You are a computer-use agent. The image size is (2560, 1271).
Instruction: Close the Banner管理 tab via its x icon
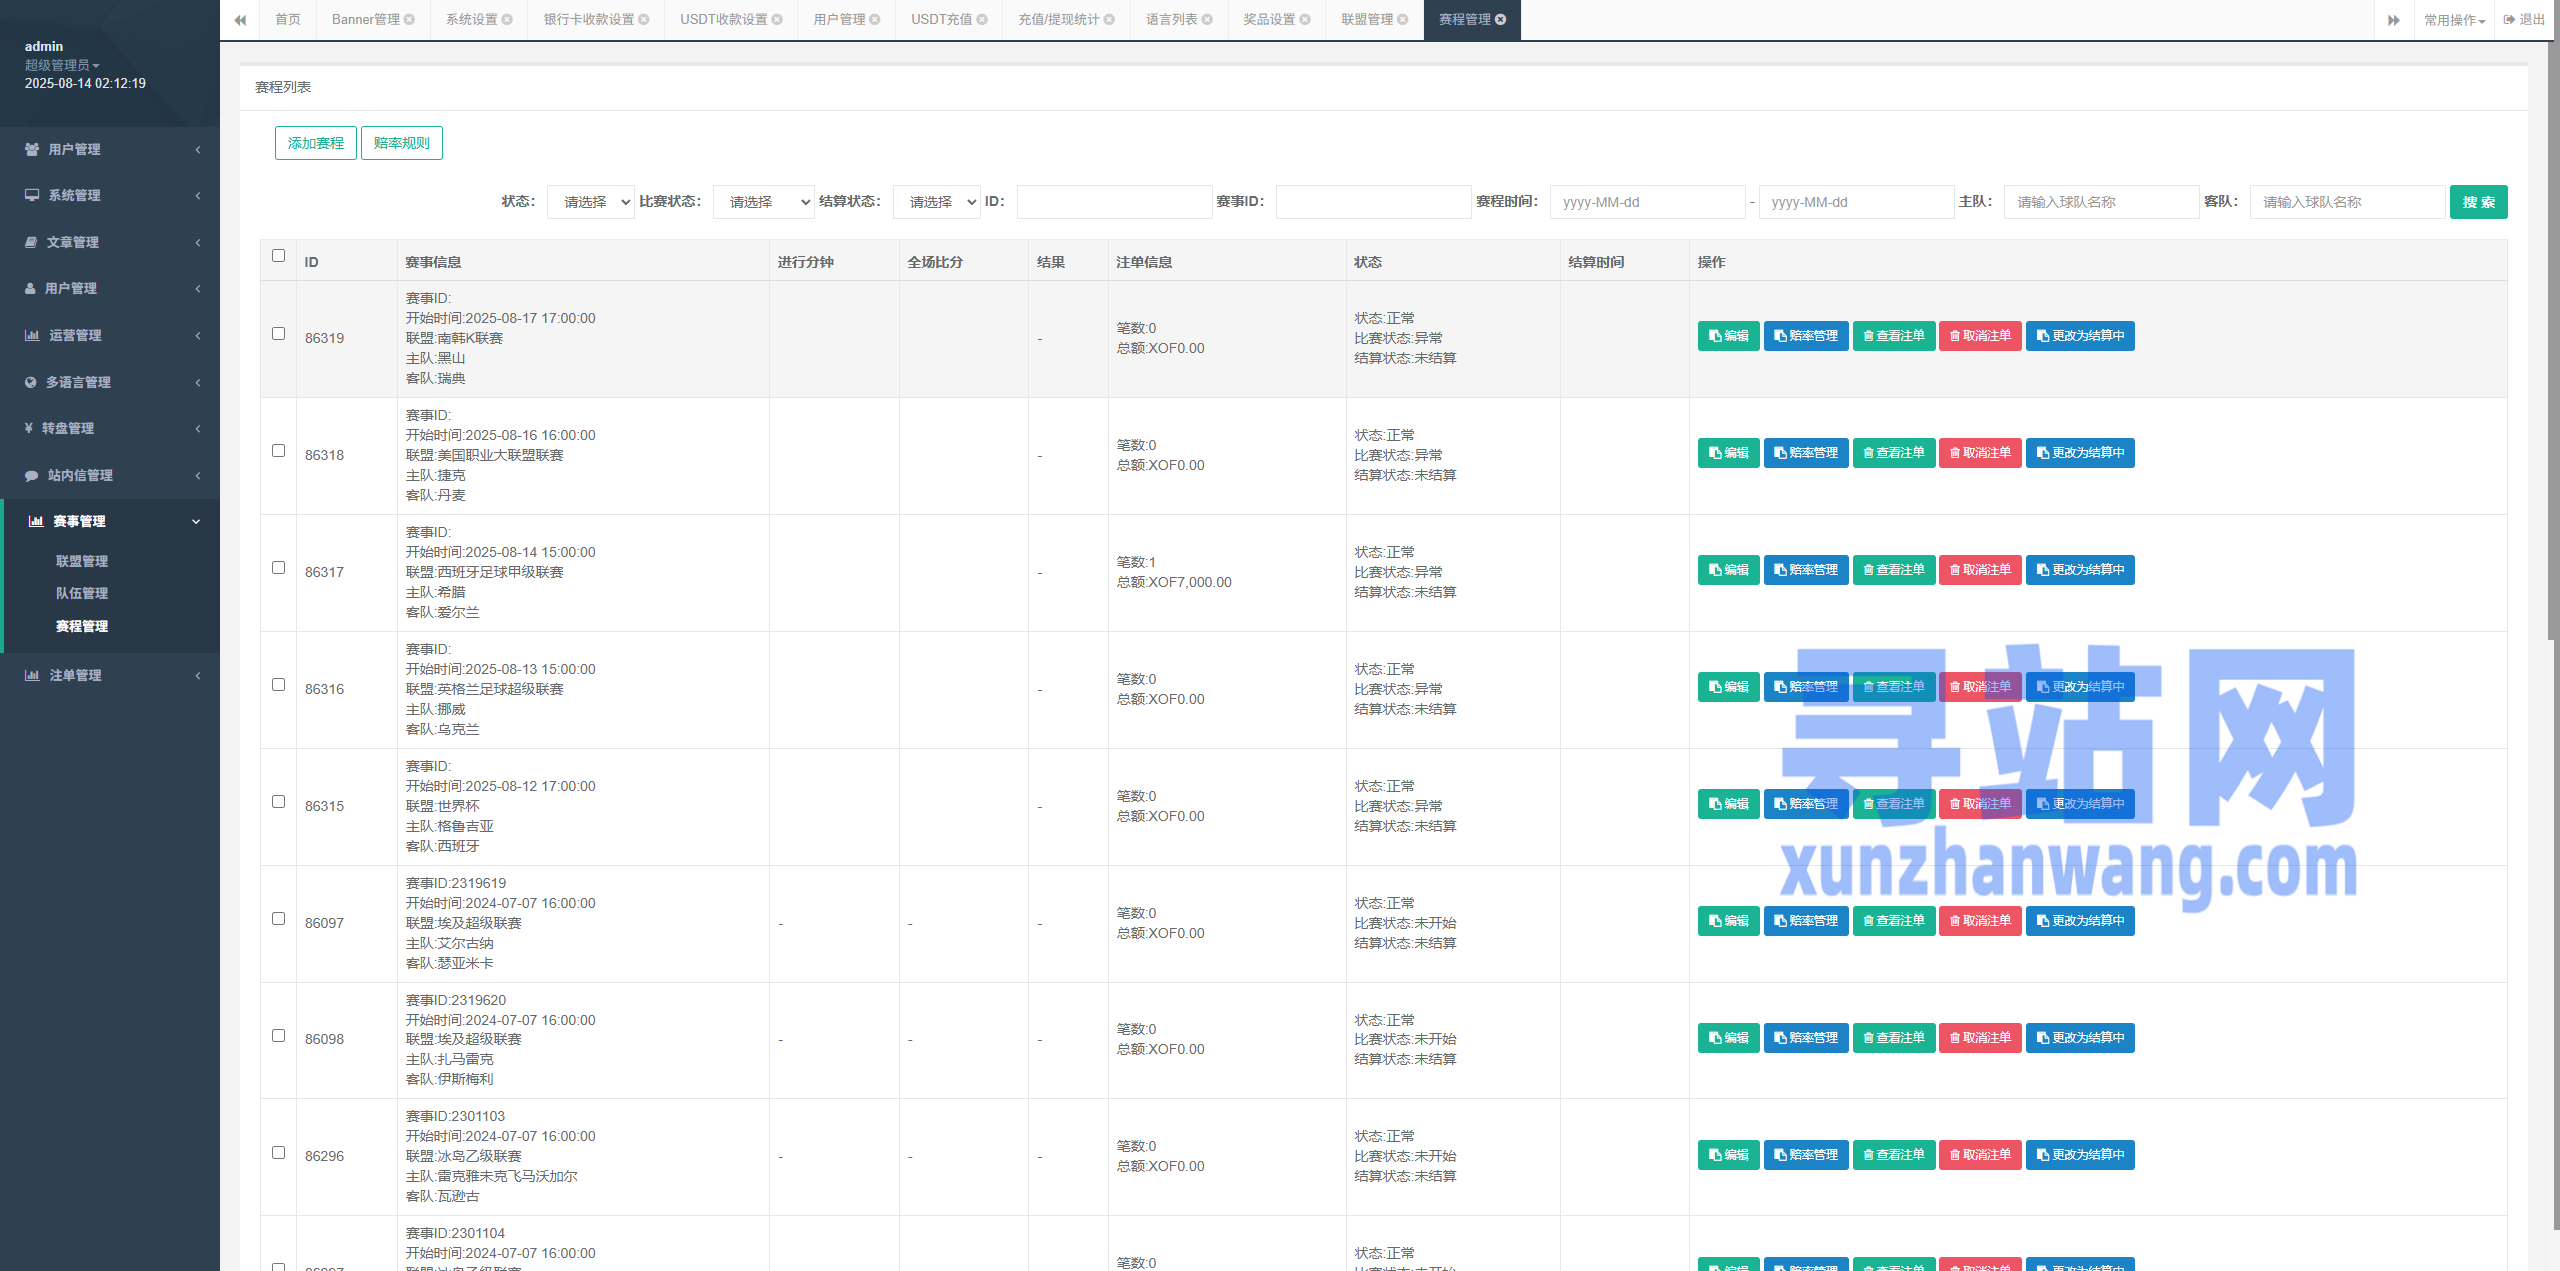[x=409, y=20]
